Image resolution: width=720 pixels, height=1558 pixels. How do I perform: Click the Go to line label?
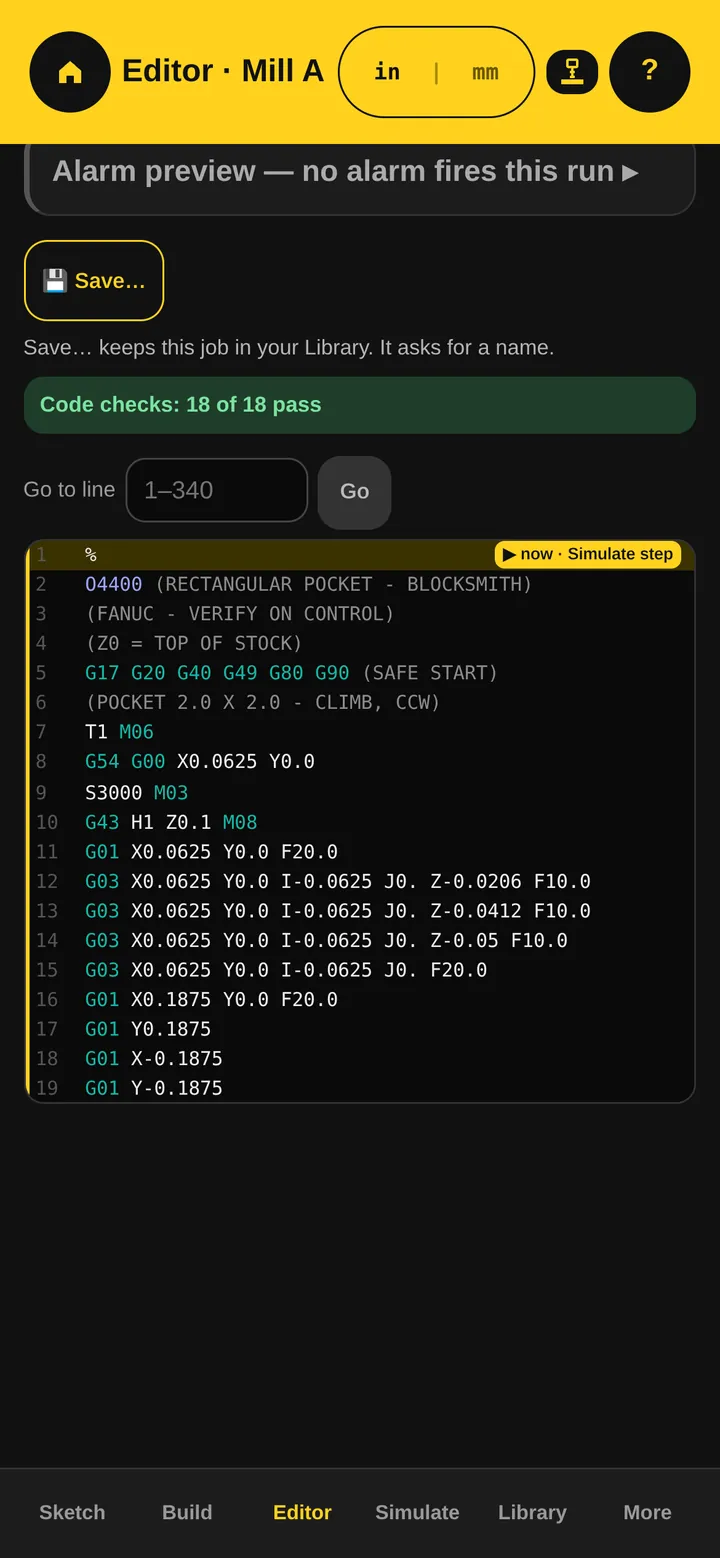(70, 490)
